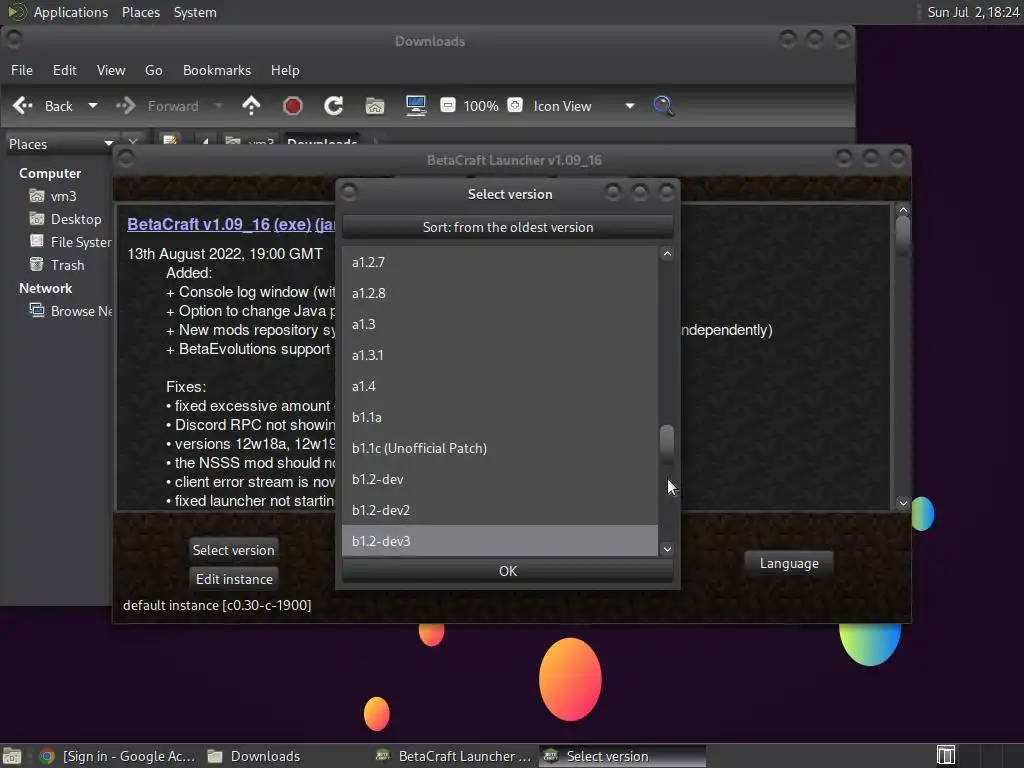Open Computer icon in toolbar
The width and height of the screenshot is (1024, 768).
click(x=416, y=106)
